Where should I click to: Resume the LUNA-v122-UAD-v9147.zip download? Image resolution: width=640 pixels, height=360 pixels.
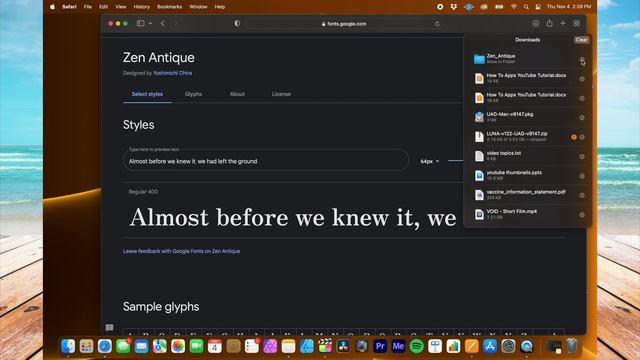pos(574,137)
